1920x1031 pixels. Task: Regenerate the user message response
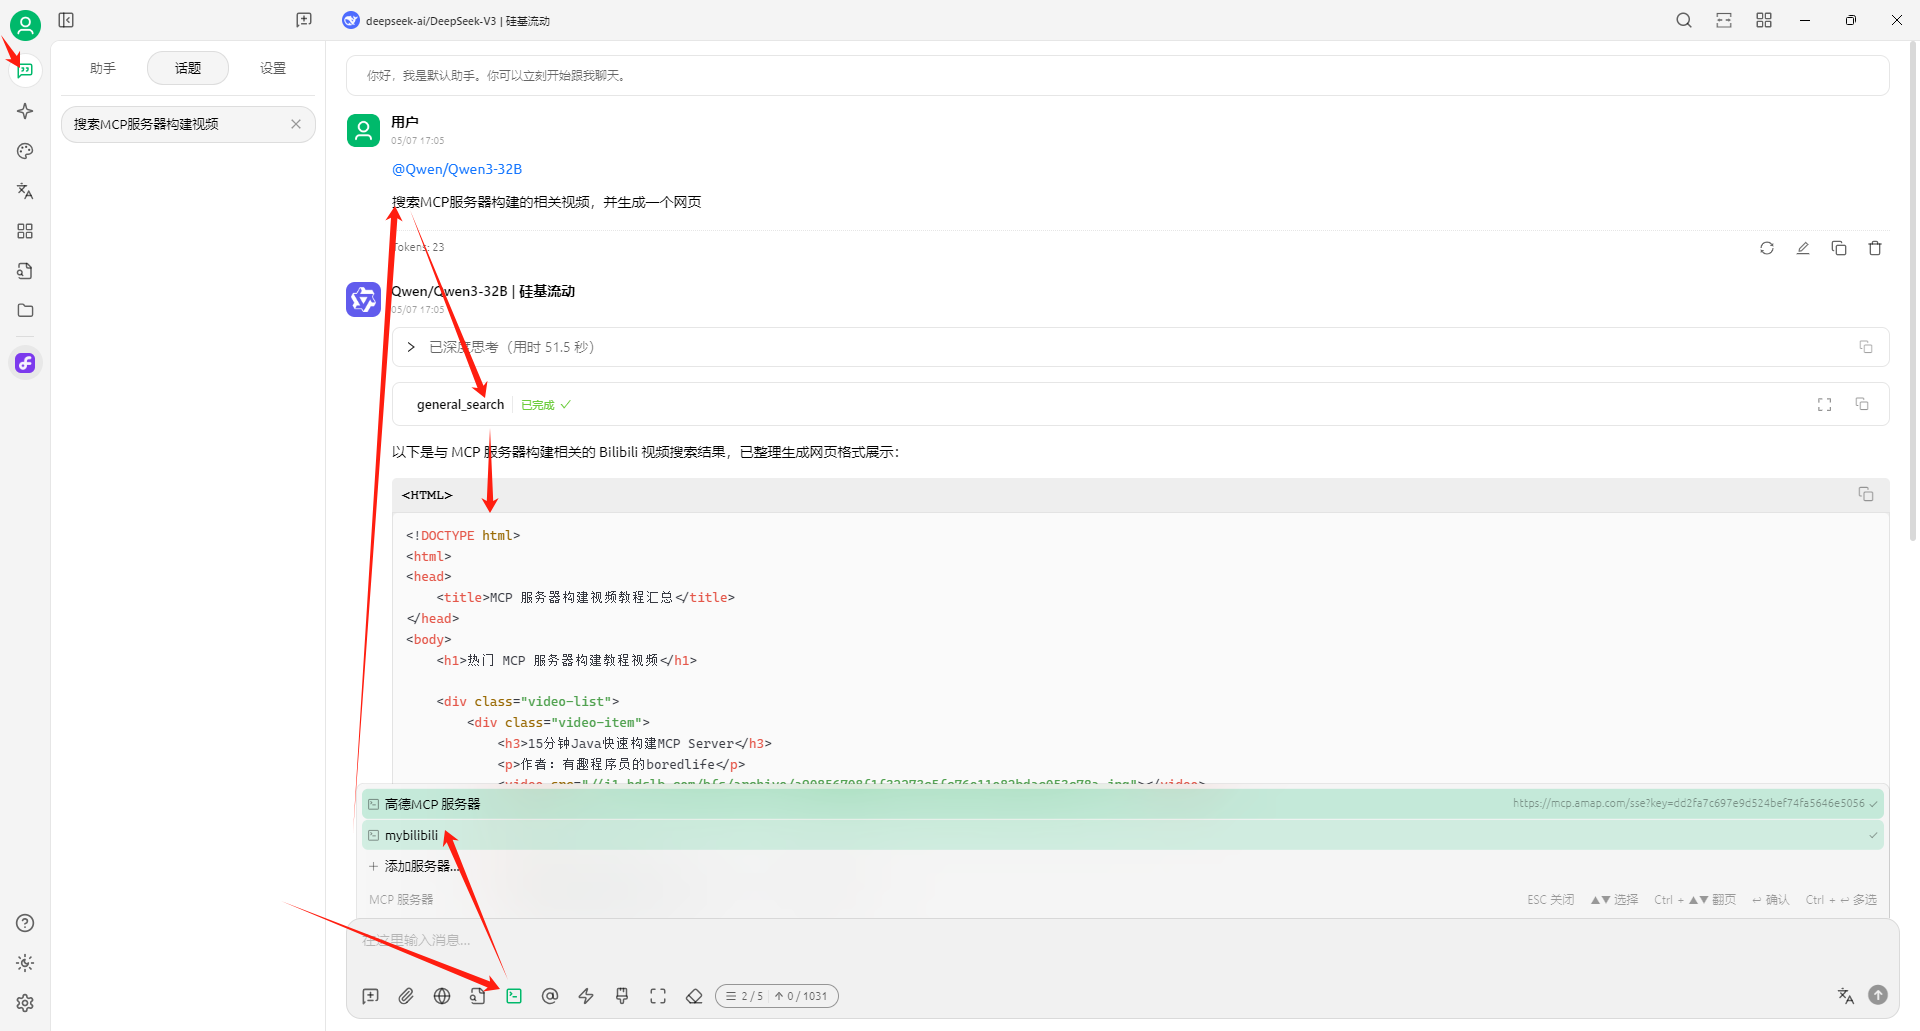tap(1767, 248)
